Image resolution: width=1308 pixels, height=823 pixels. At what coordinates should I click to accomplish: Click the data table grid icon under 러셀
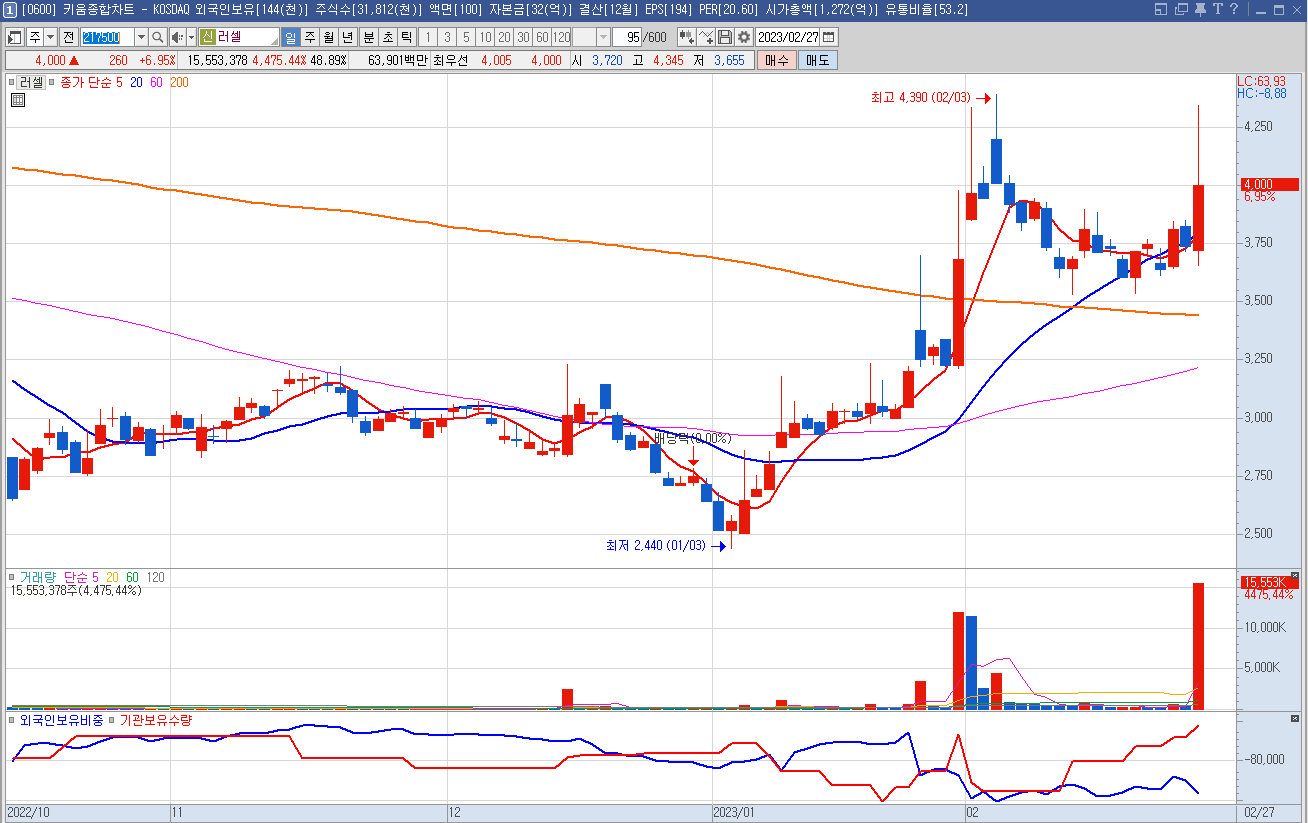(x=18, y=99)
